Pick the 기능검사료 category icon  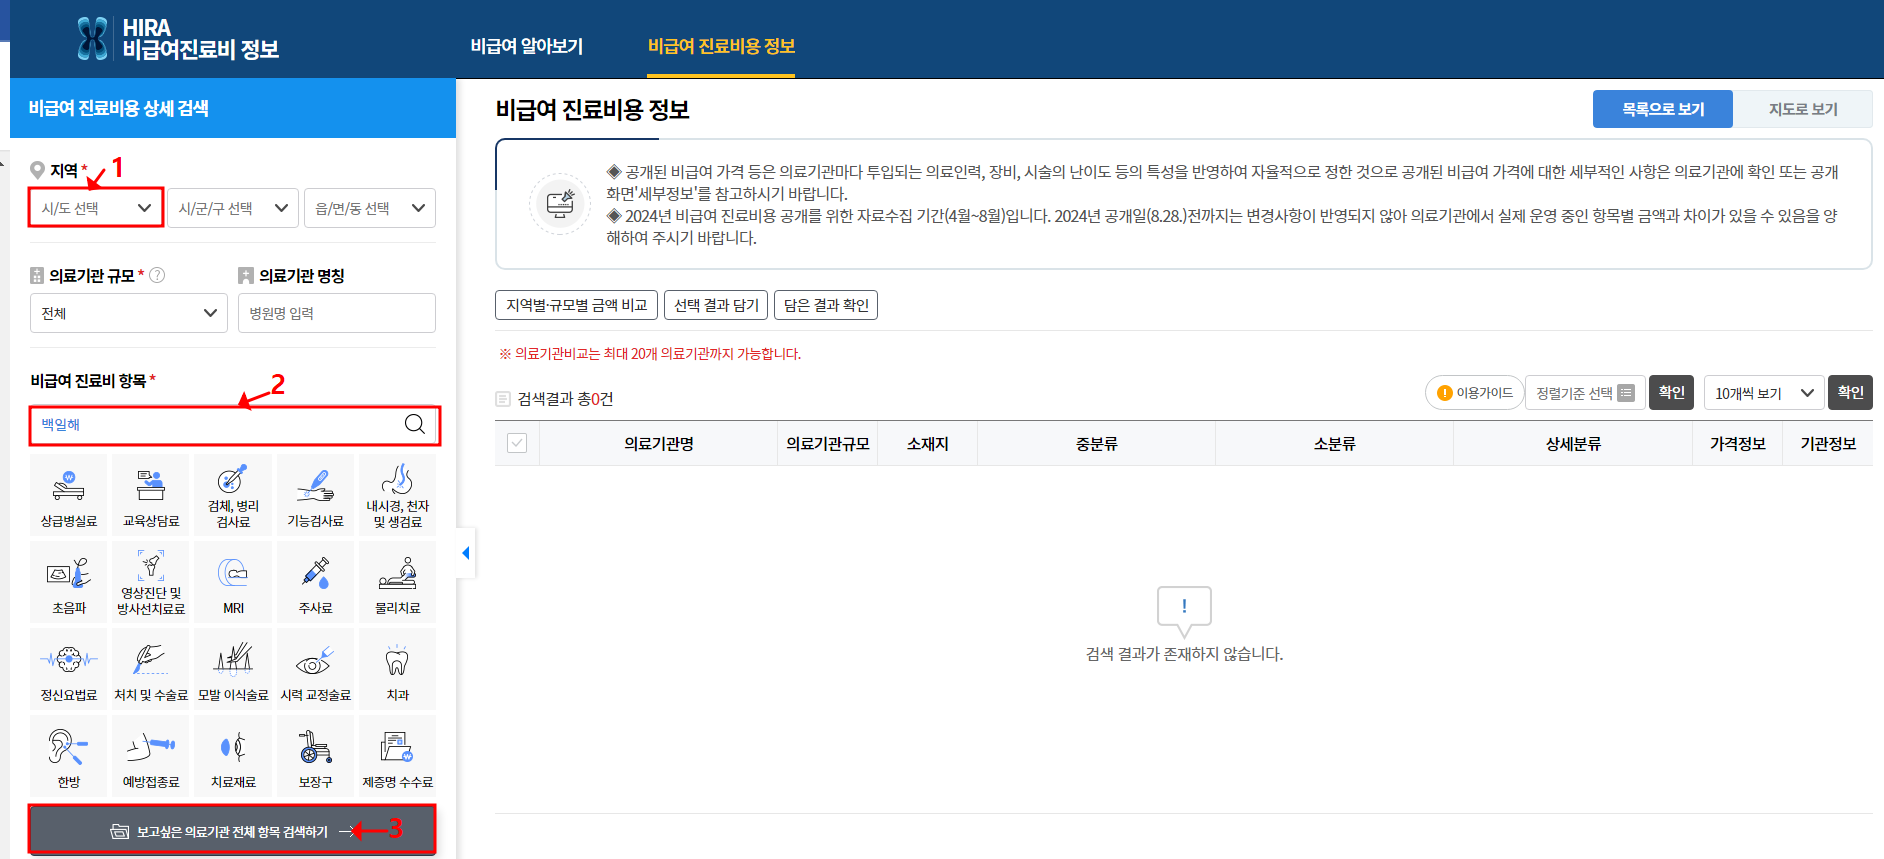coord(315,495)
